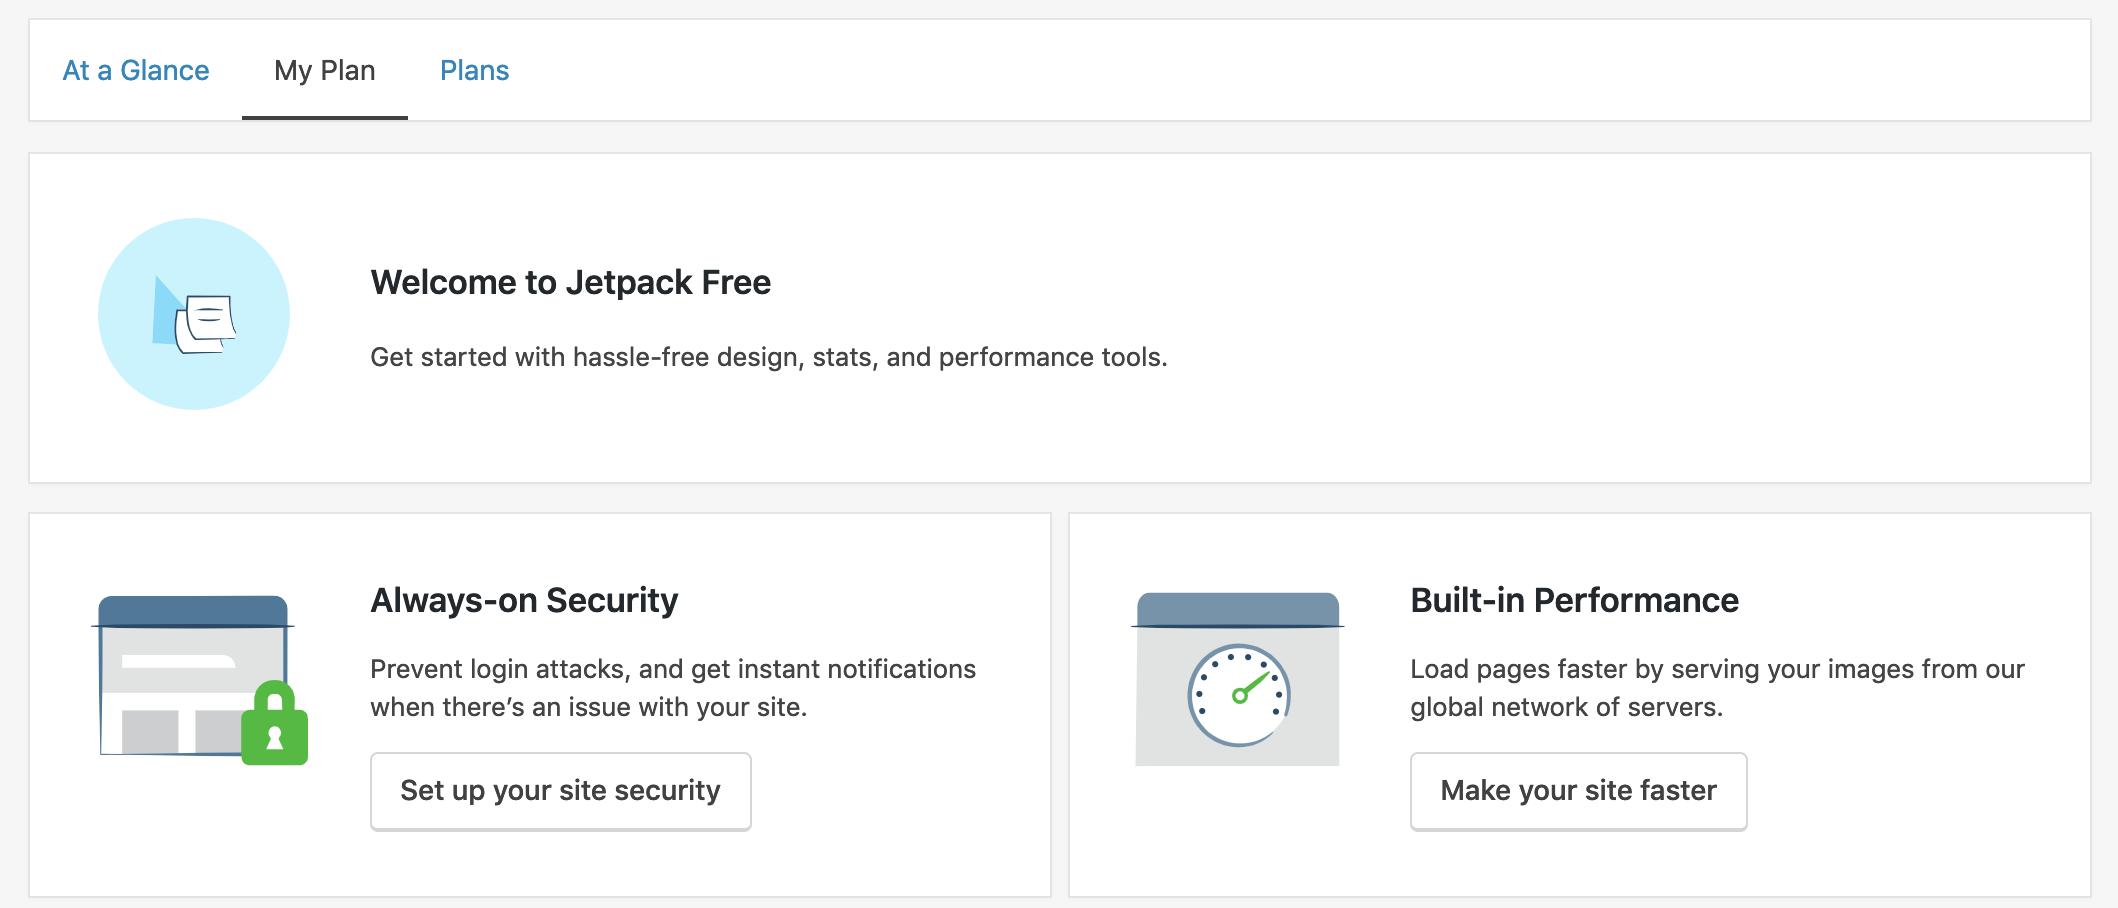Click the Prevent login attacks description
Screen dimensions: 2118x908
click(672, 688)
